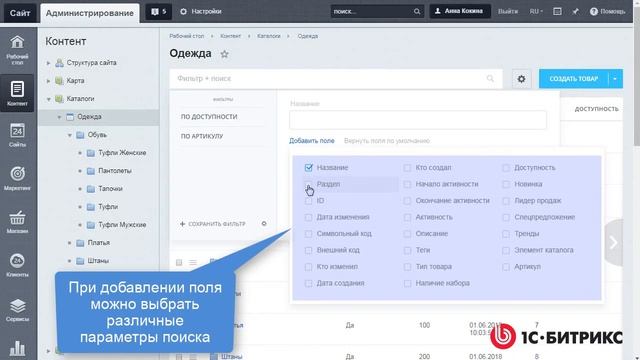This screenshot has width=640, height=360.
Task: Open Настройки in the top bar
Action: click(201, 11)
